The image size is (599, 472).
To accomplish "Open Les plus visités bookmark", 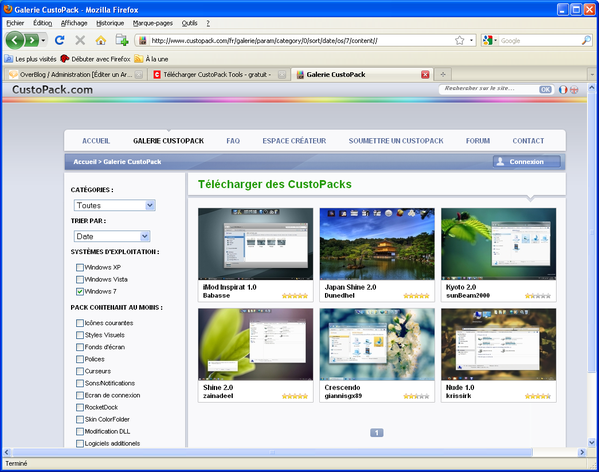I will coord(30,59).
